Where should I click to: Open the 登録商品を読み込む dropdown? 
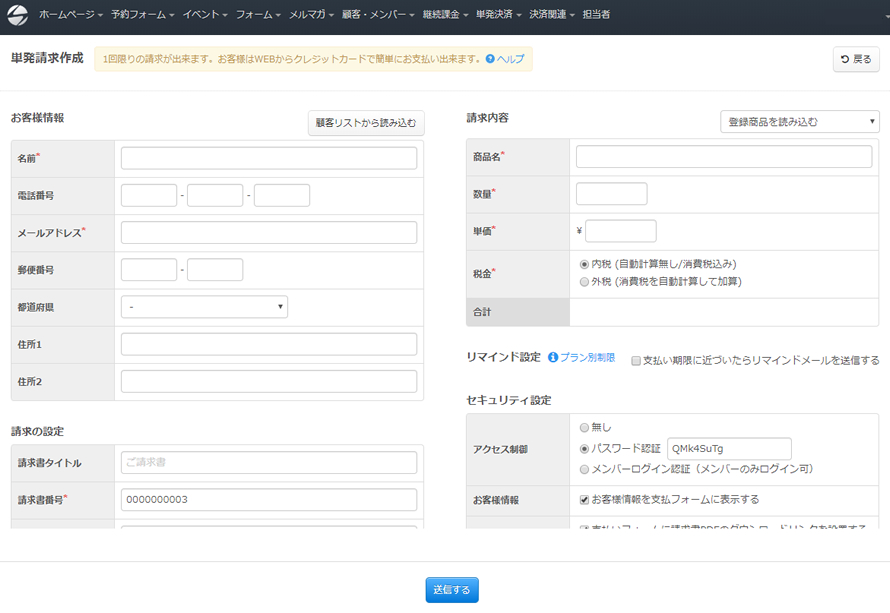[x=799, y=122]
